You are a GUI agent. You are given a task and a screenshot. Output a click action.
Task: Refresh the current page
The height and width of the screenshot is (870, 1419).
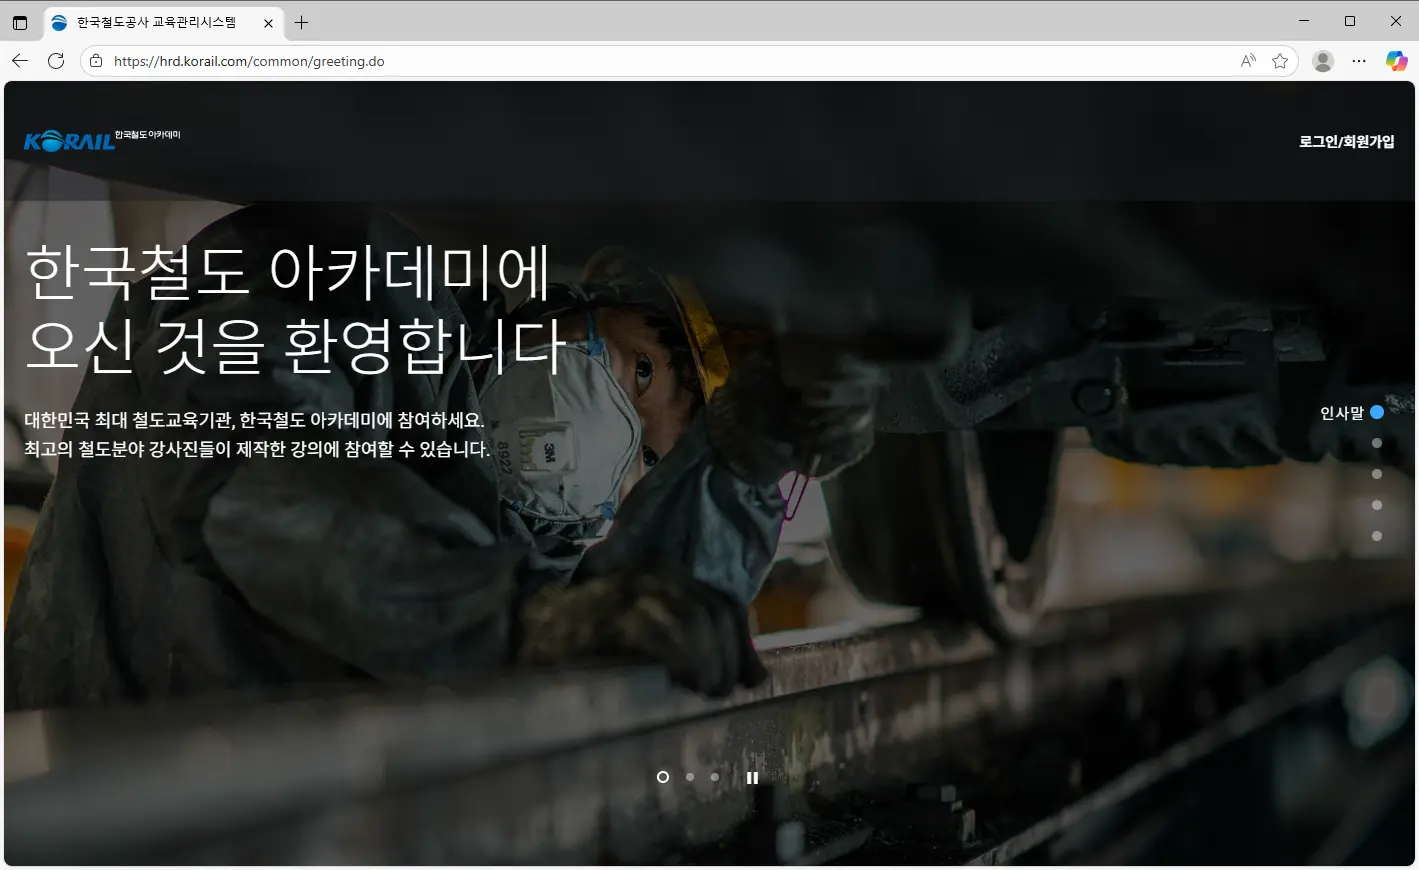(56, 61)
